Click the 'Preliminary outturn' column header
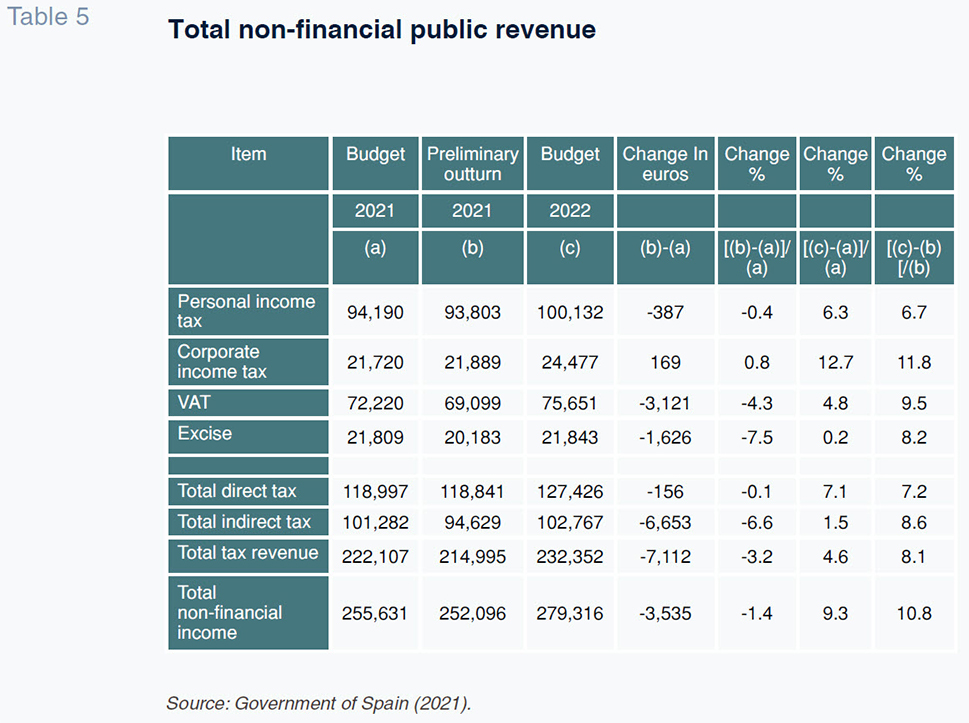Viewport: 969px width, 723px height. (x=473, y=164)
